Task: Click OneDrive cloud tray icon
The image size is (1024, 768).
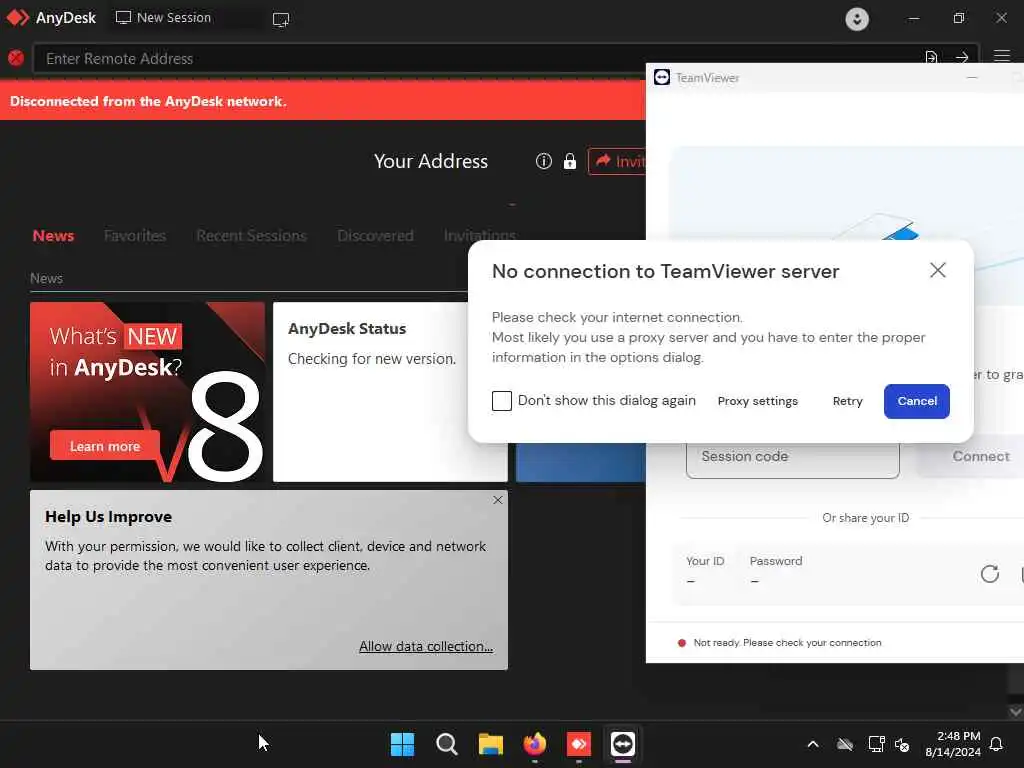Action: click(x=845, y=744)
